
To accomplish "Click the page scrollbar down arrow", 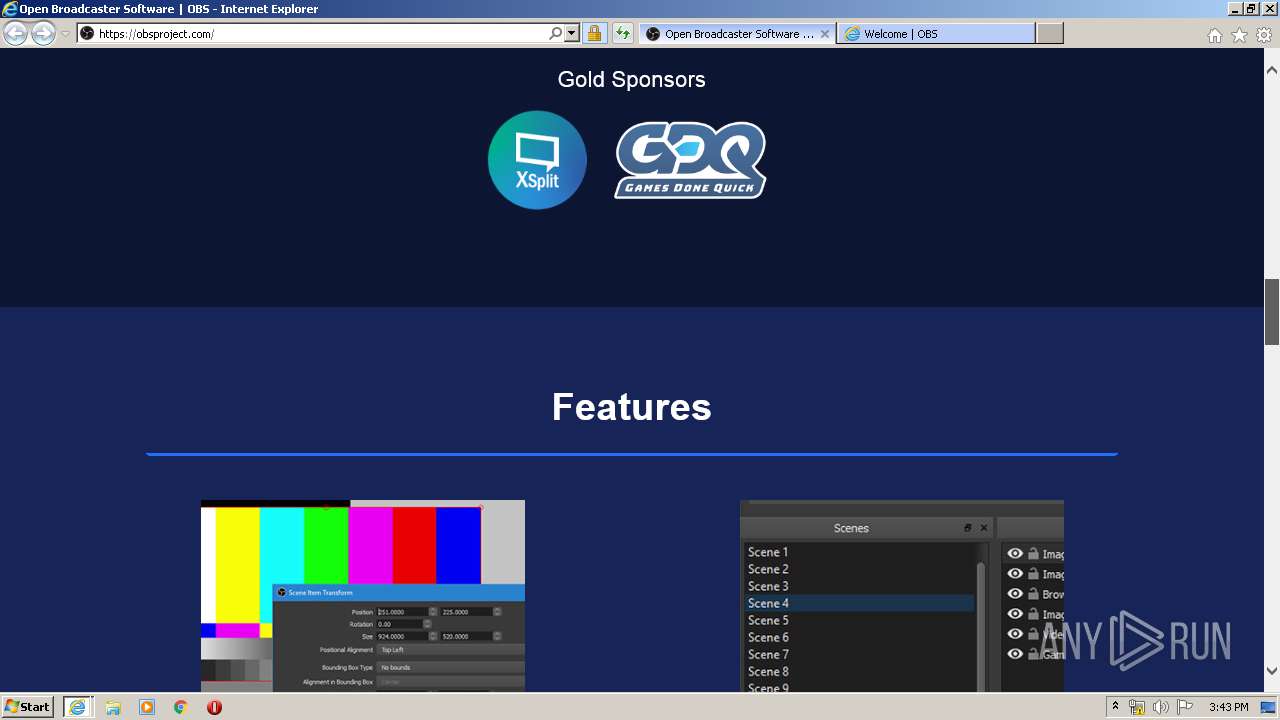I will click(1272, 671).
